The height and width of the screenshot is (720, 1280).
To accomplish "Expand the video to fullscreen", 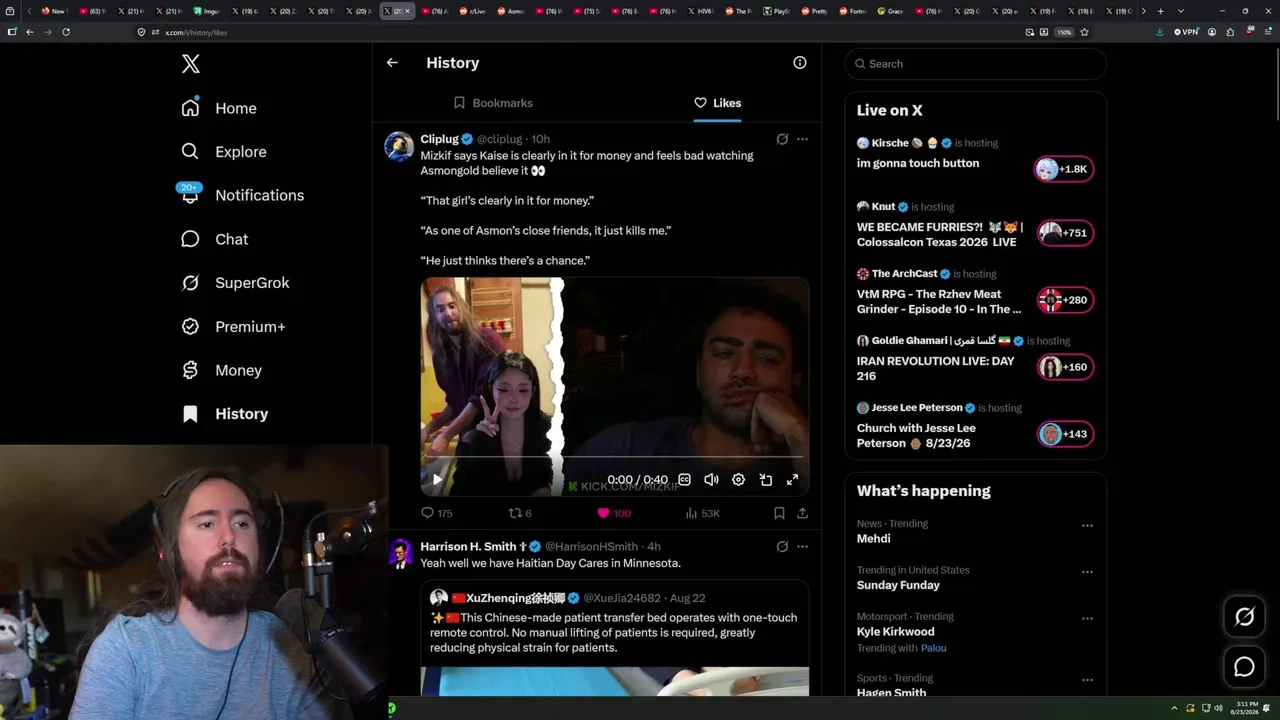I will coord(792,480).
